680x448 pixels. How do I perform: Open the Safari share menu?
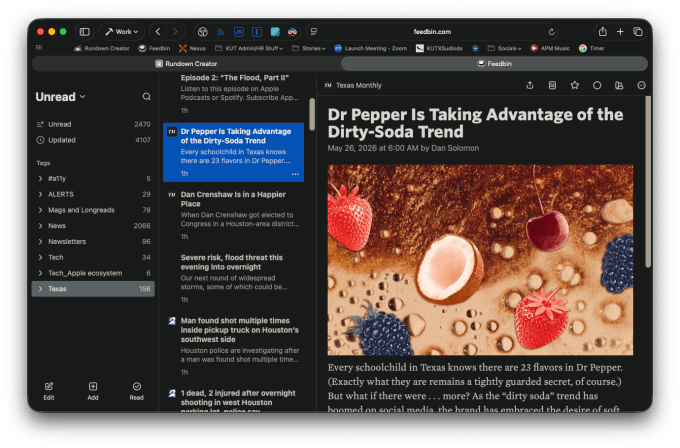click(x=603, y=32)
